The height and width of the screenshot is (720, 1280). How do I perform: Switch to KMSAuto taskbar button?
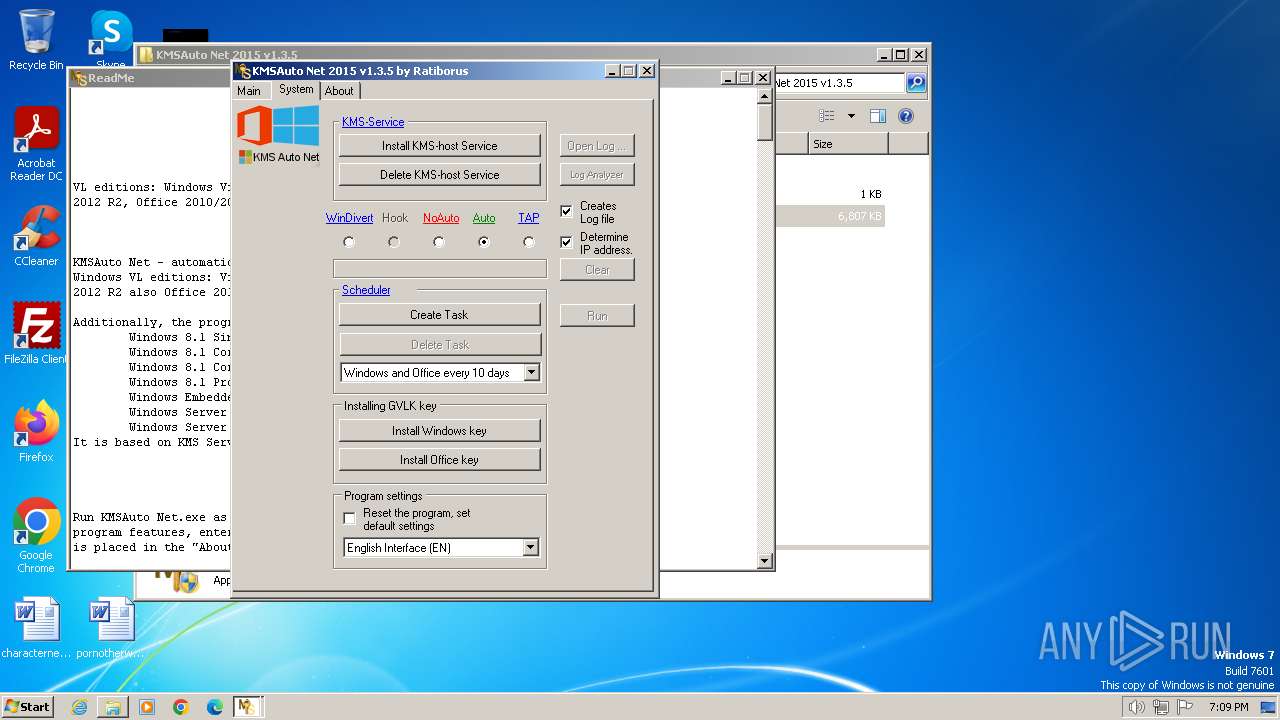click(247, 707)
